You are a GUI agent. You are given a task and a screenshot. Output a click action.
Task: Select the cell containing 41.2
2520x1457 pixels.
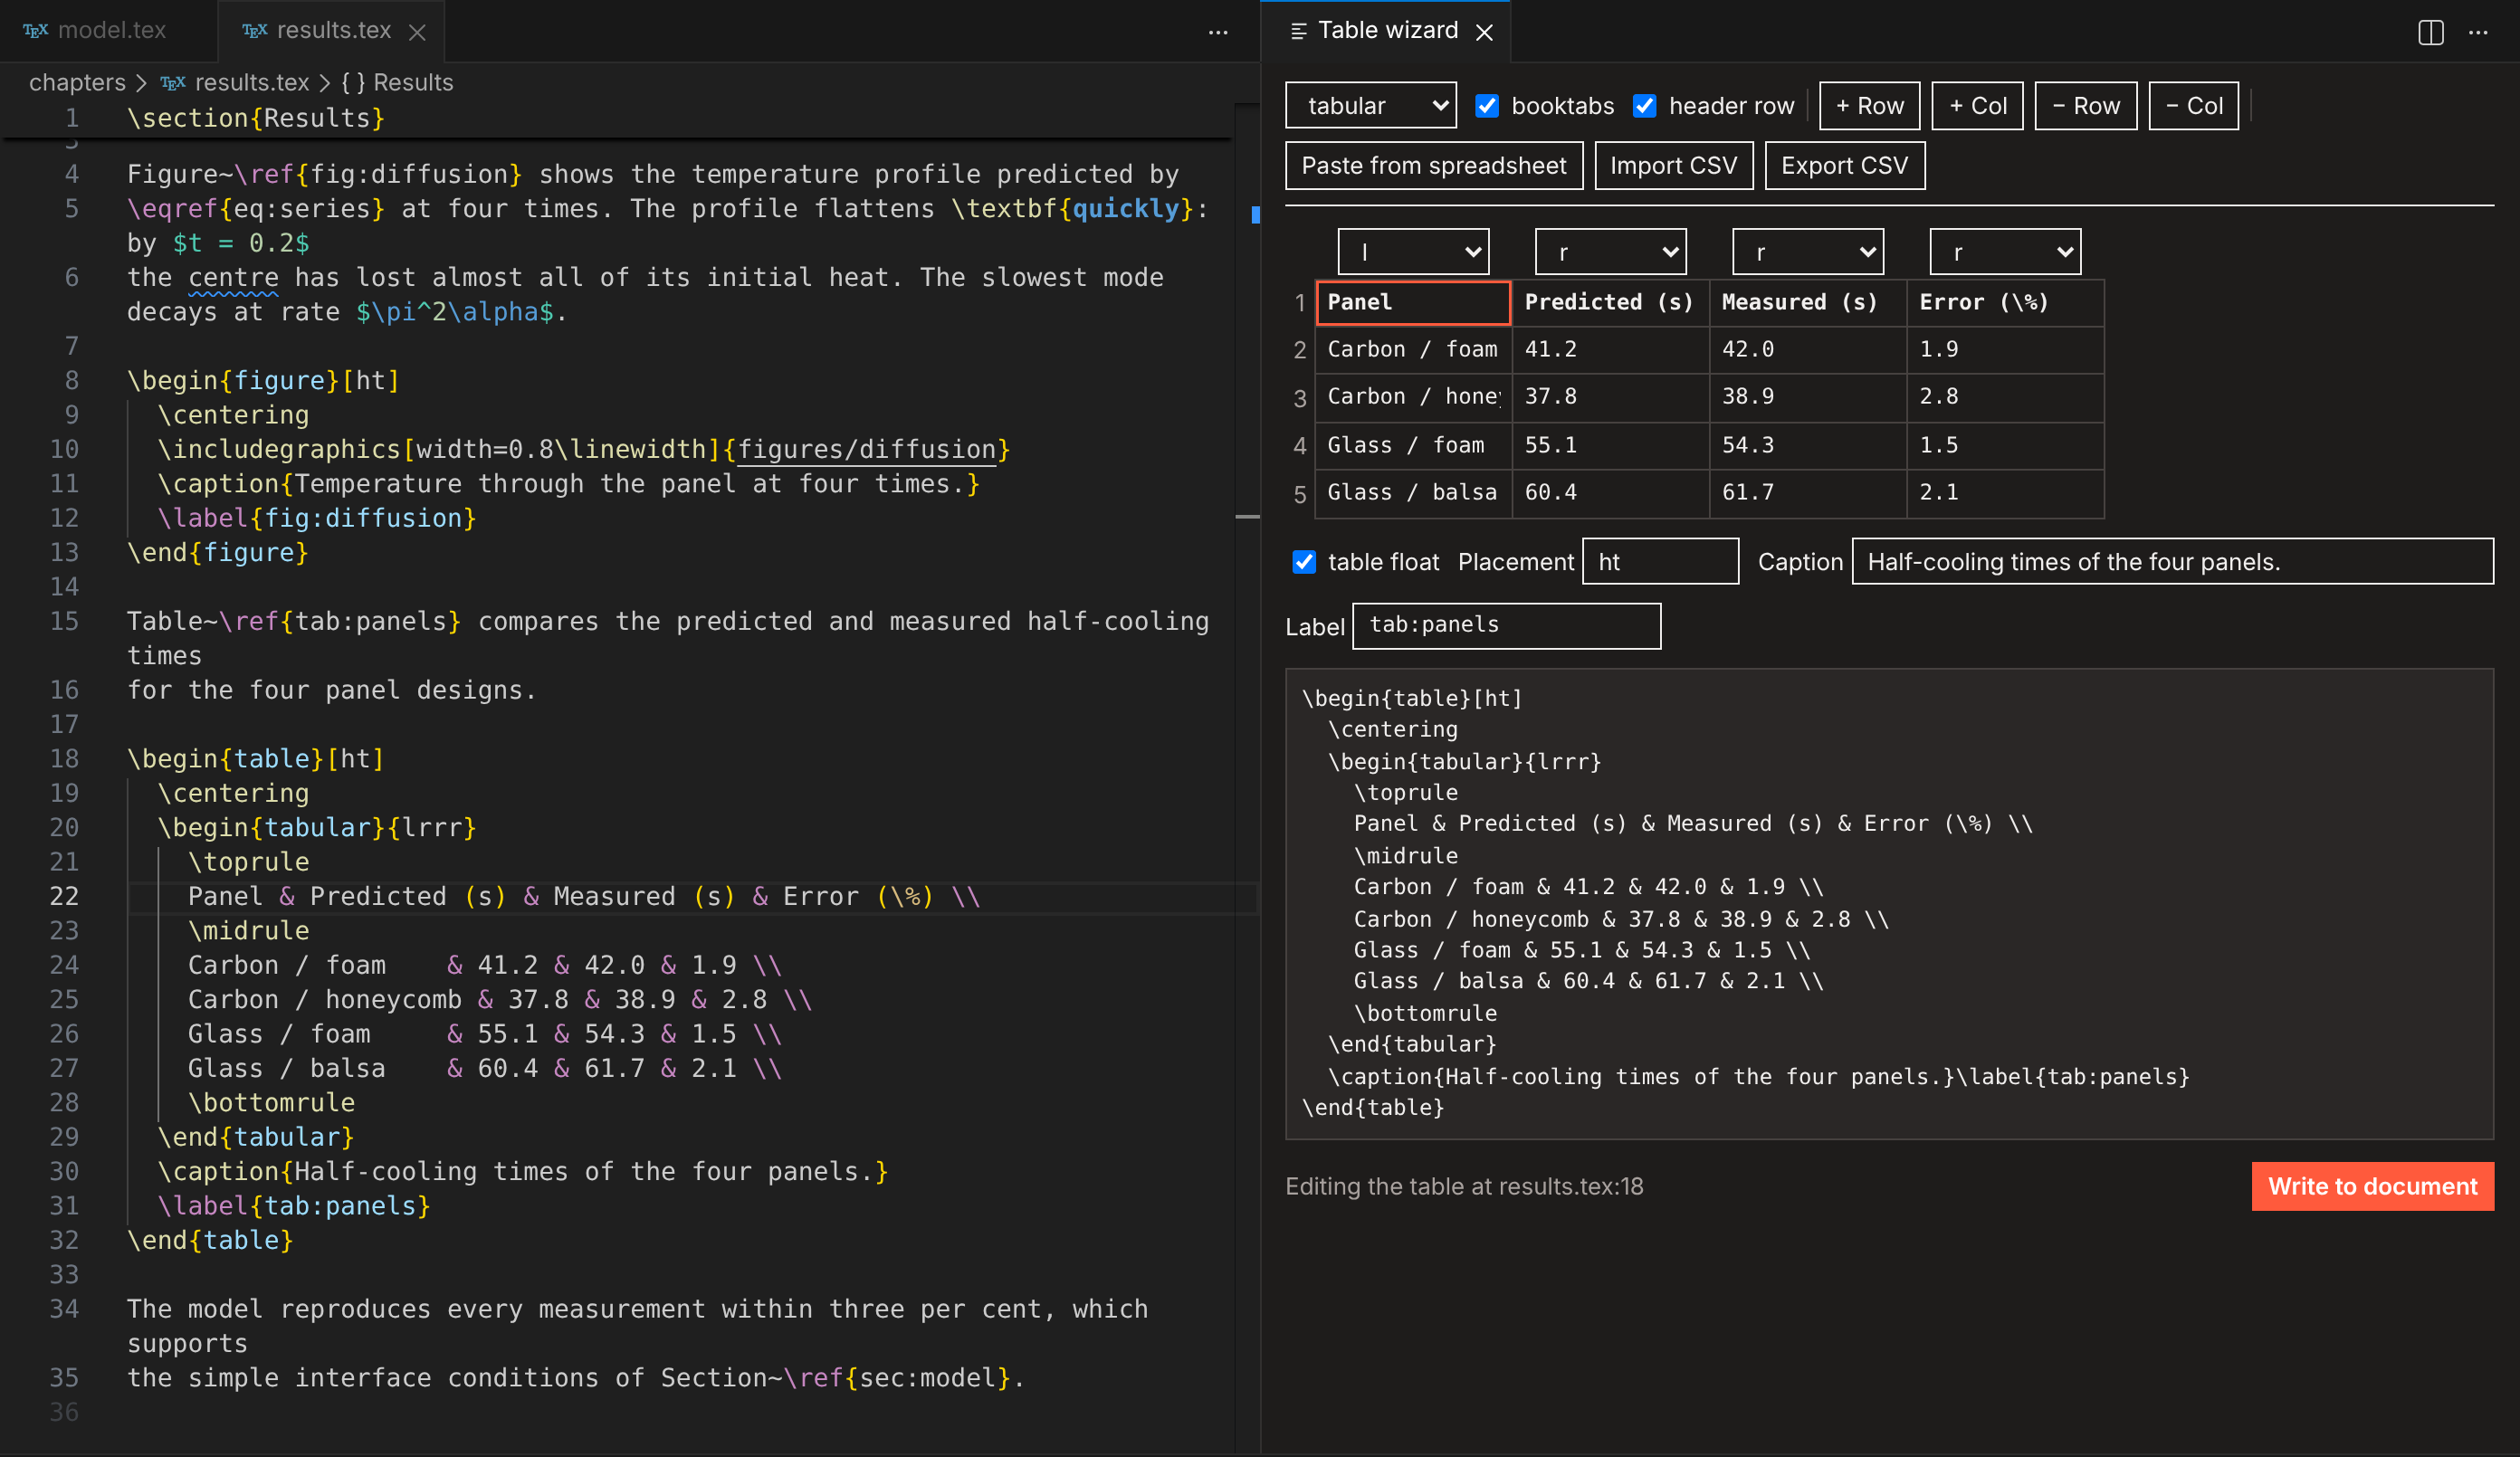click(1610, 350)
